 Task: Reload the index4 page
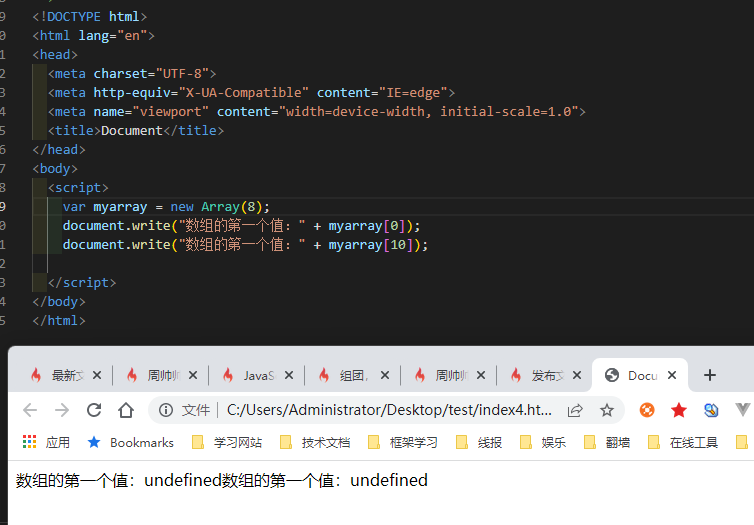[94, 410]
